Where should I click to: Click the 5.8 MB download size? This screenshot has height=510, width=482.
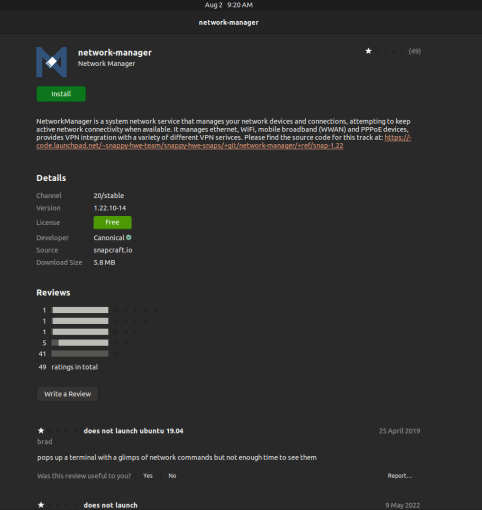tap(104, 263)
